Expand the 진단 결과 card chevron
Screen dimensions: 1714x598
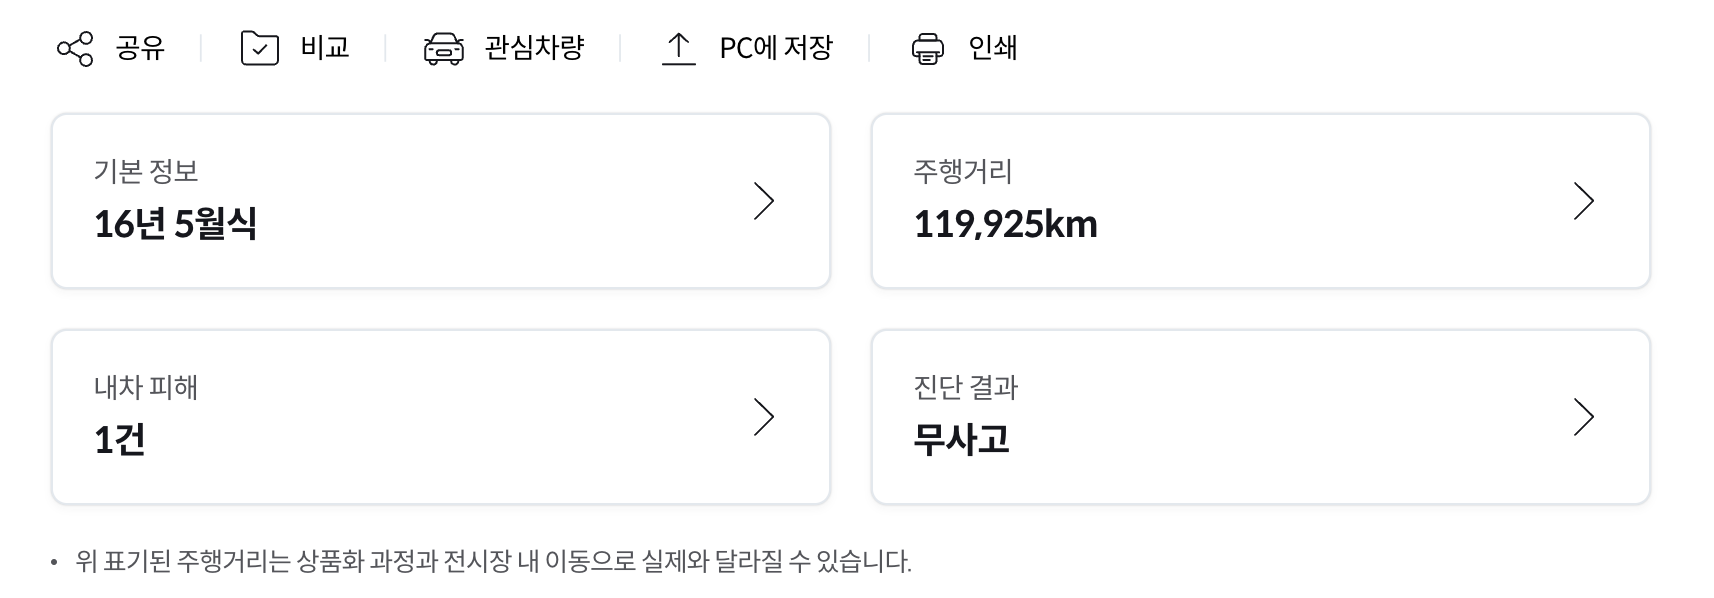point(1584,417)
